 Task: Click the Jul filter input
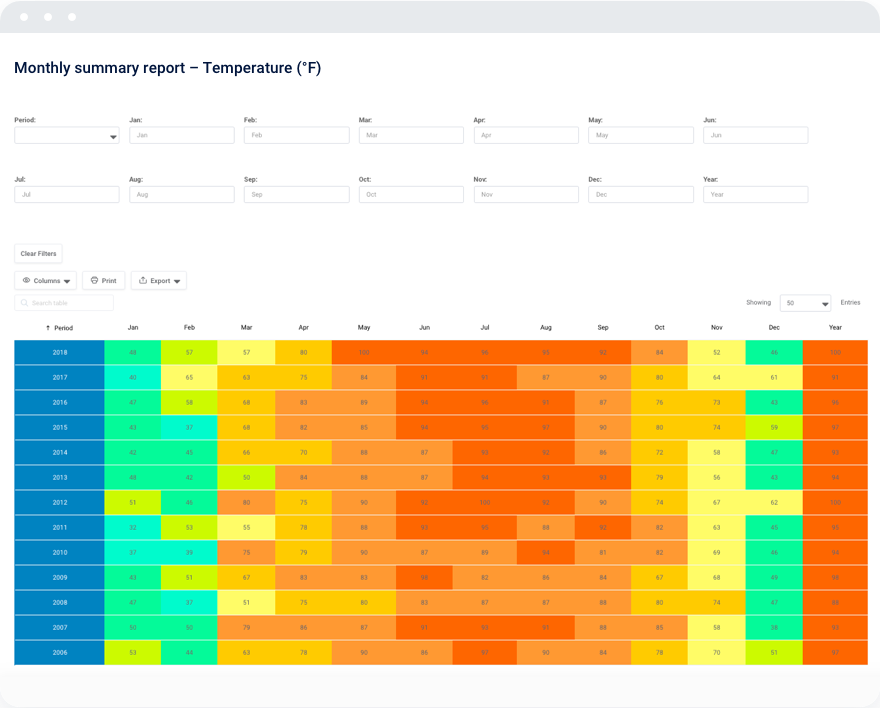tap(67, 195)
